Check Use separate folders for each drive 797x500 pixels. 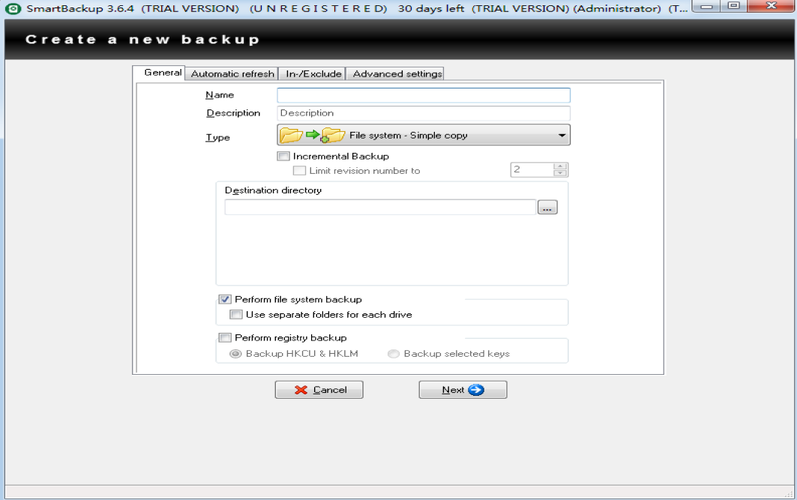(x=235, y=315)
